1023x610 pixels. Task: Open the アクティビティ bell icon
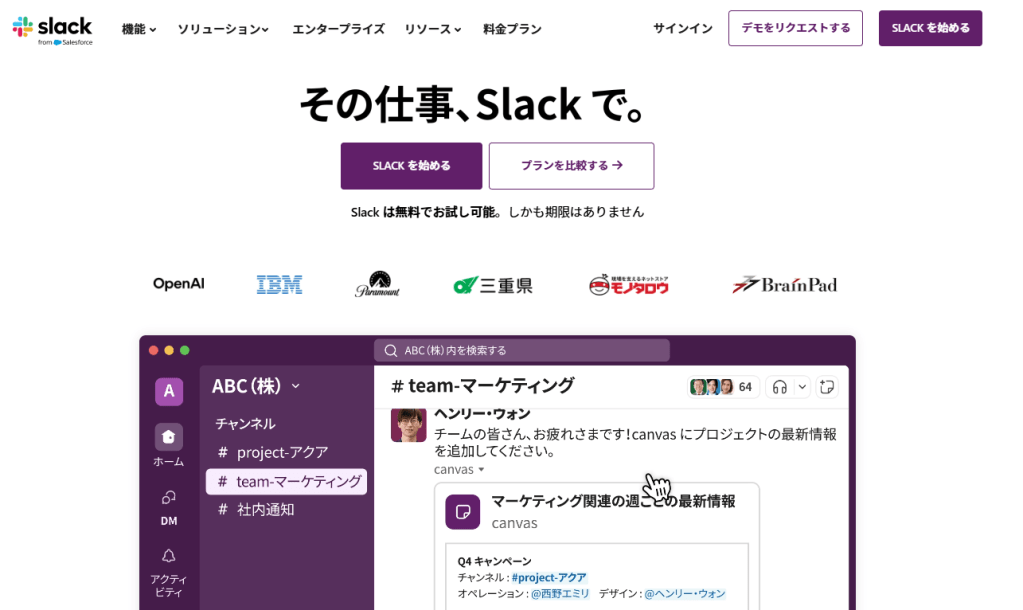168,556
